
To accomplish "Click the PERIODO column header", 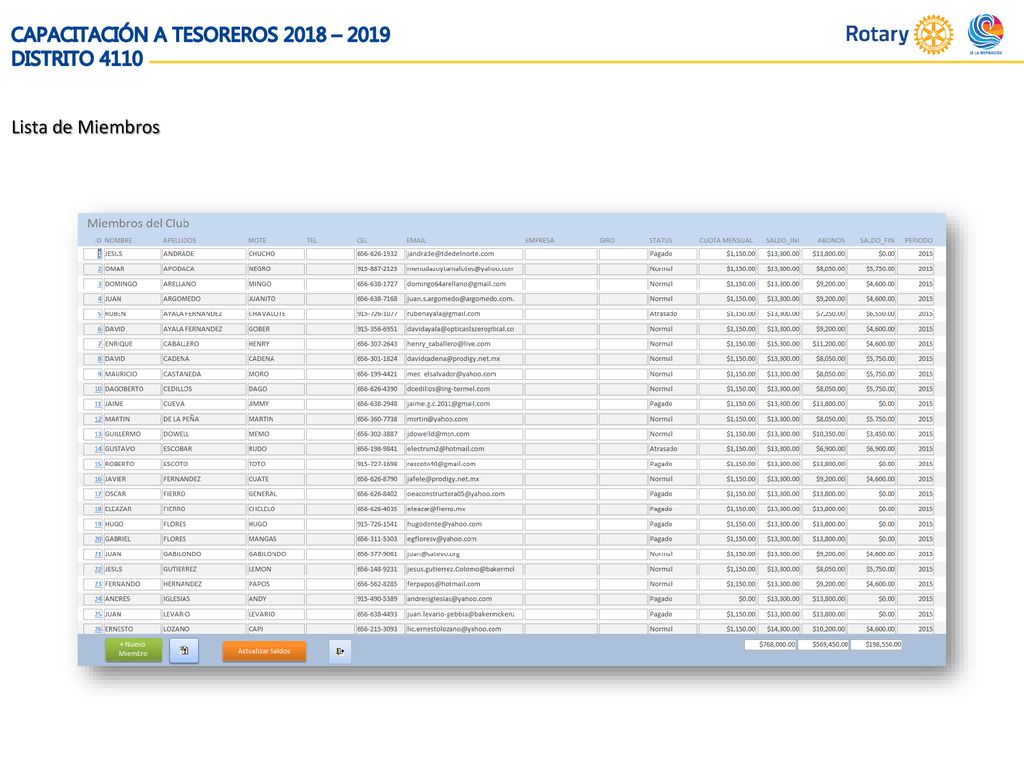I will pyautogui.click(x=918, y=240).
